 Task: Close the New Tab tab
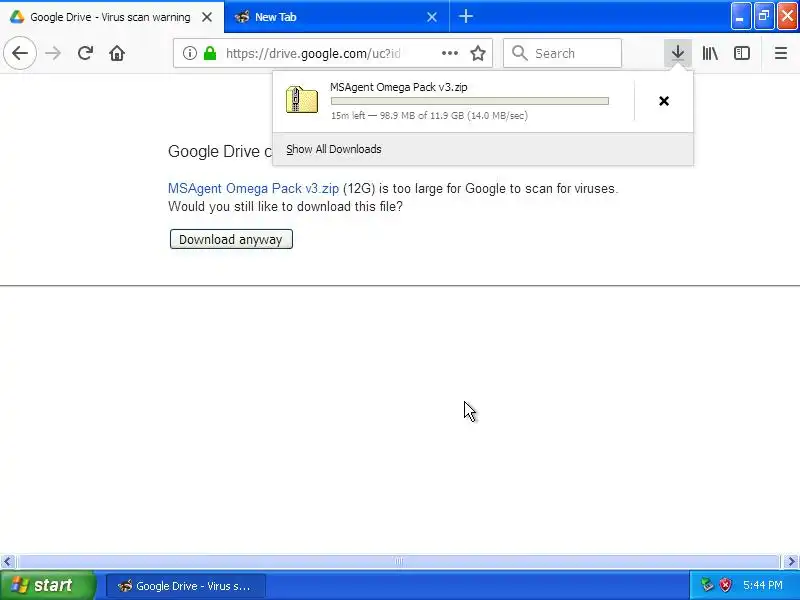tap(432, 17)
